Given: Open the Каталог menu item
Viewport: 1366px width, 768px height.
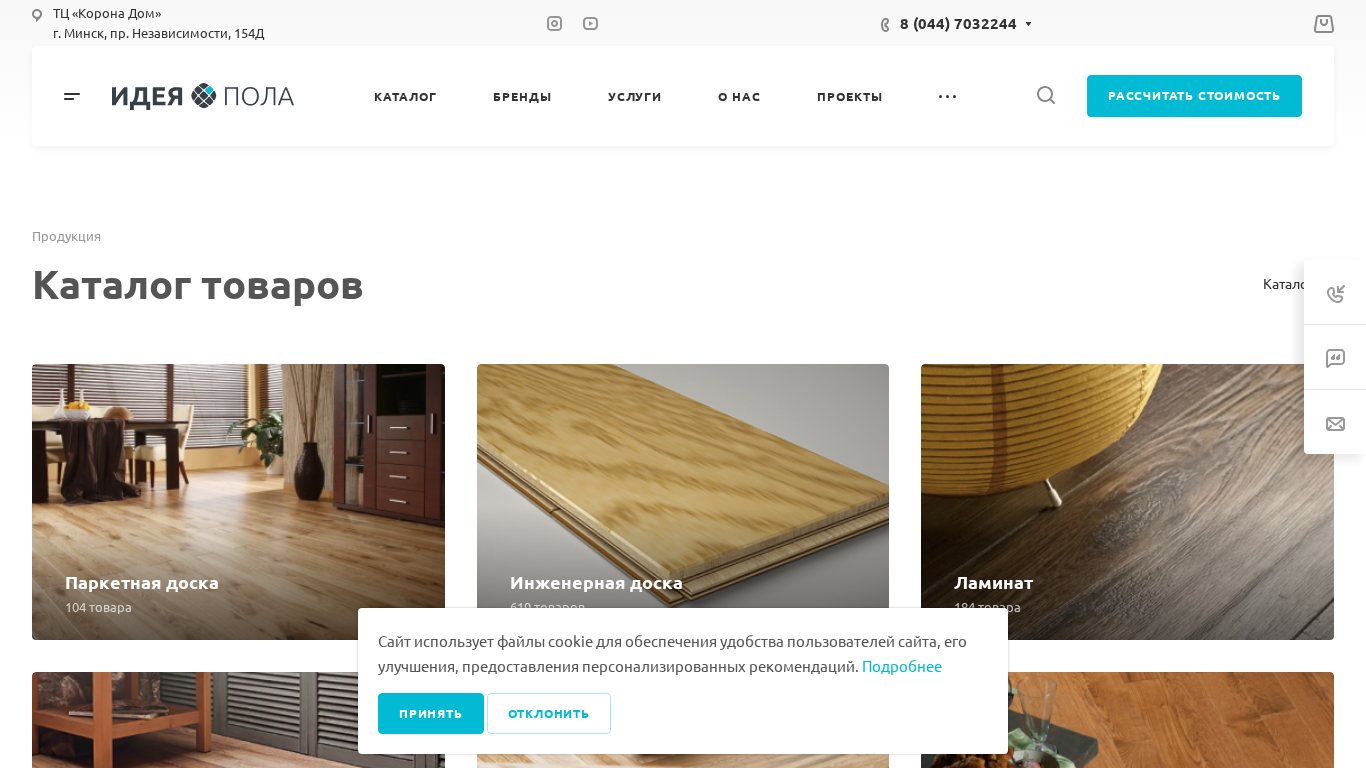Looking at the screenshot, I should 405,97.
